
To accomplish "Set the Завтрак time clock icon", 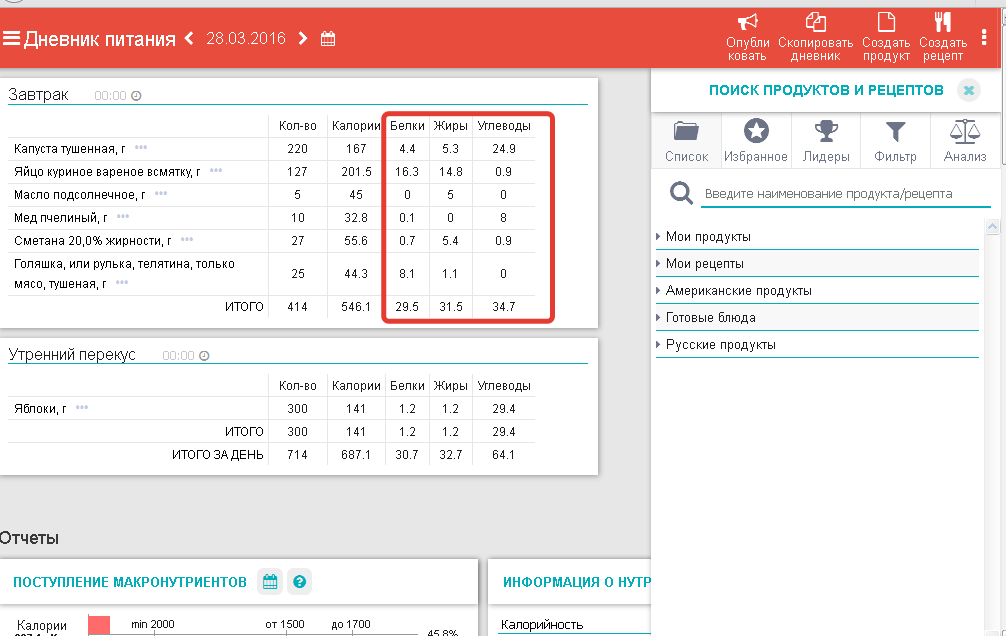I will tap(136, 96).
